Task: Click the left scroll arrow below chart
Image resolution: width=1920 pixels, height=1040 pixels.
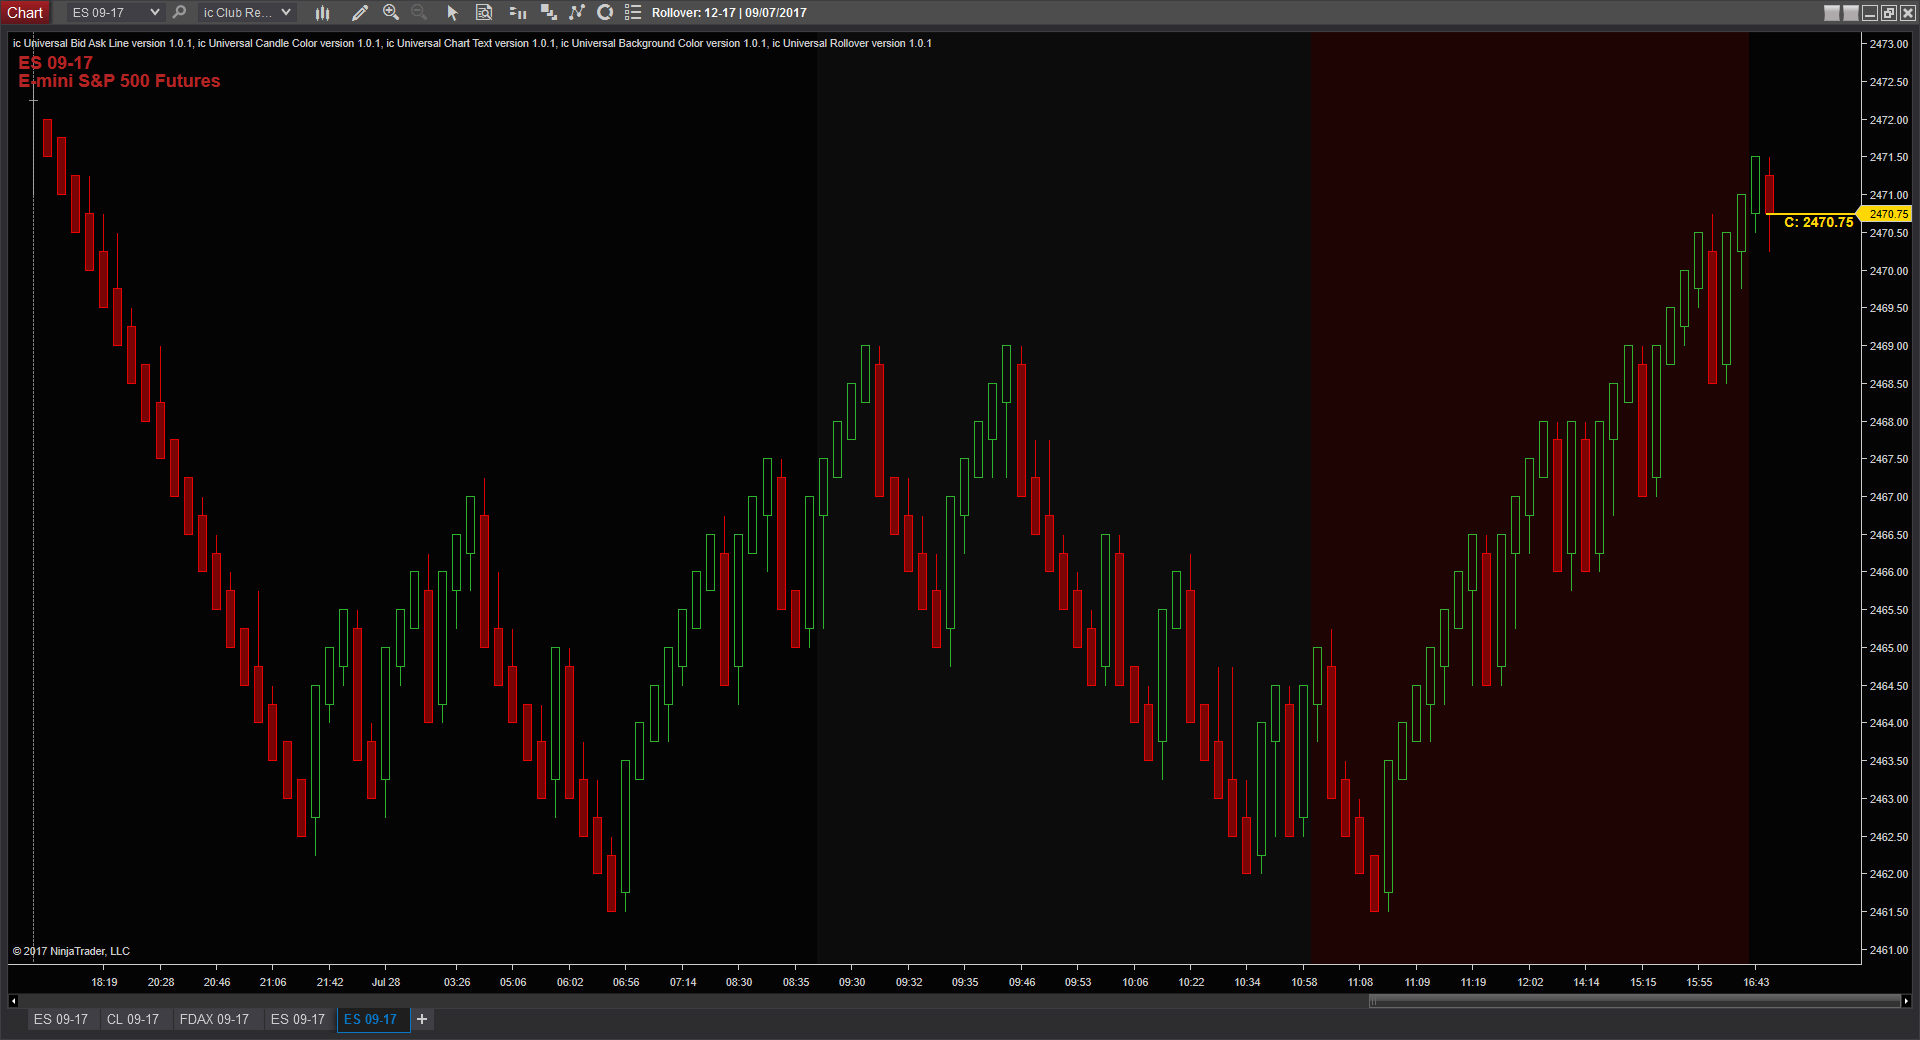Action: (x=13, y=1001)
